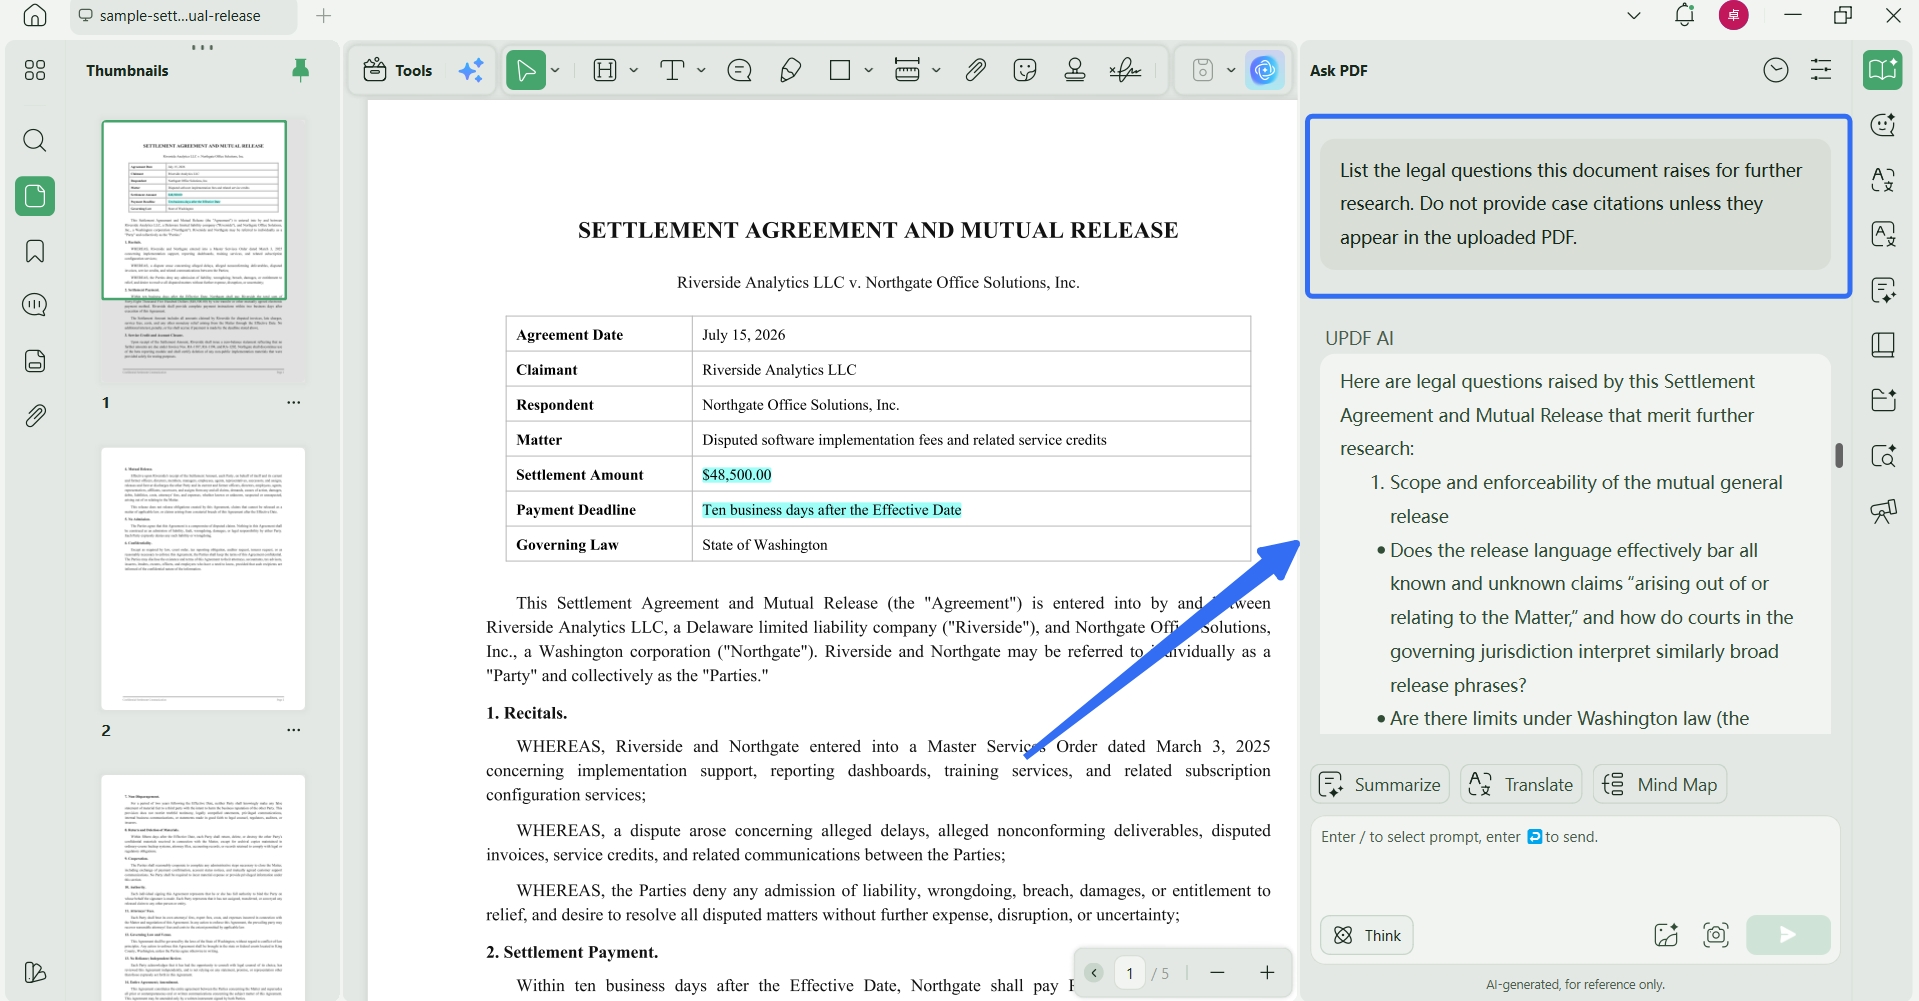The height and width of the screenshot is (1001, 1919).
Task: Click the zoom in plus button
Action: [1267, 973]
